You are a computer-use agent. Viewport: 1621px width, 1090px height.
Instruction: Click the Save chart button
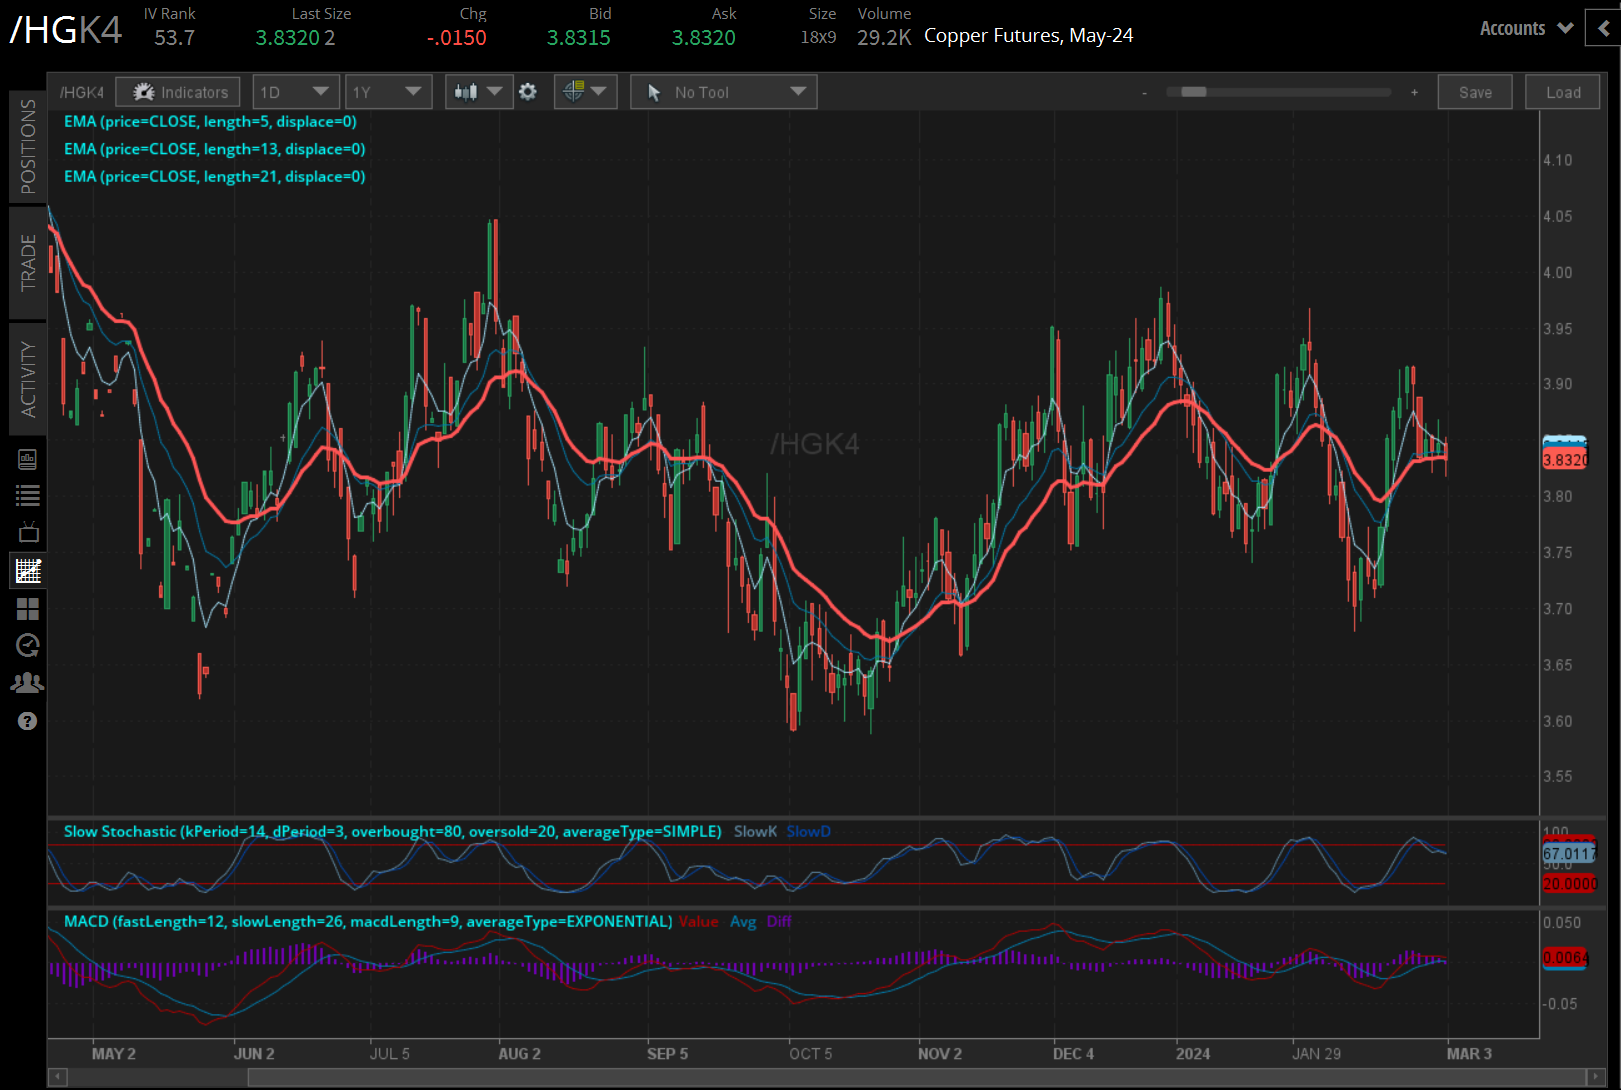1475,92
